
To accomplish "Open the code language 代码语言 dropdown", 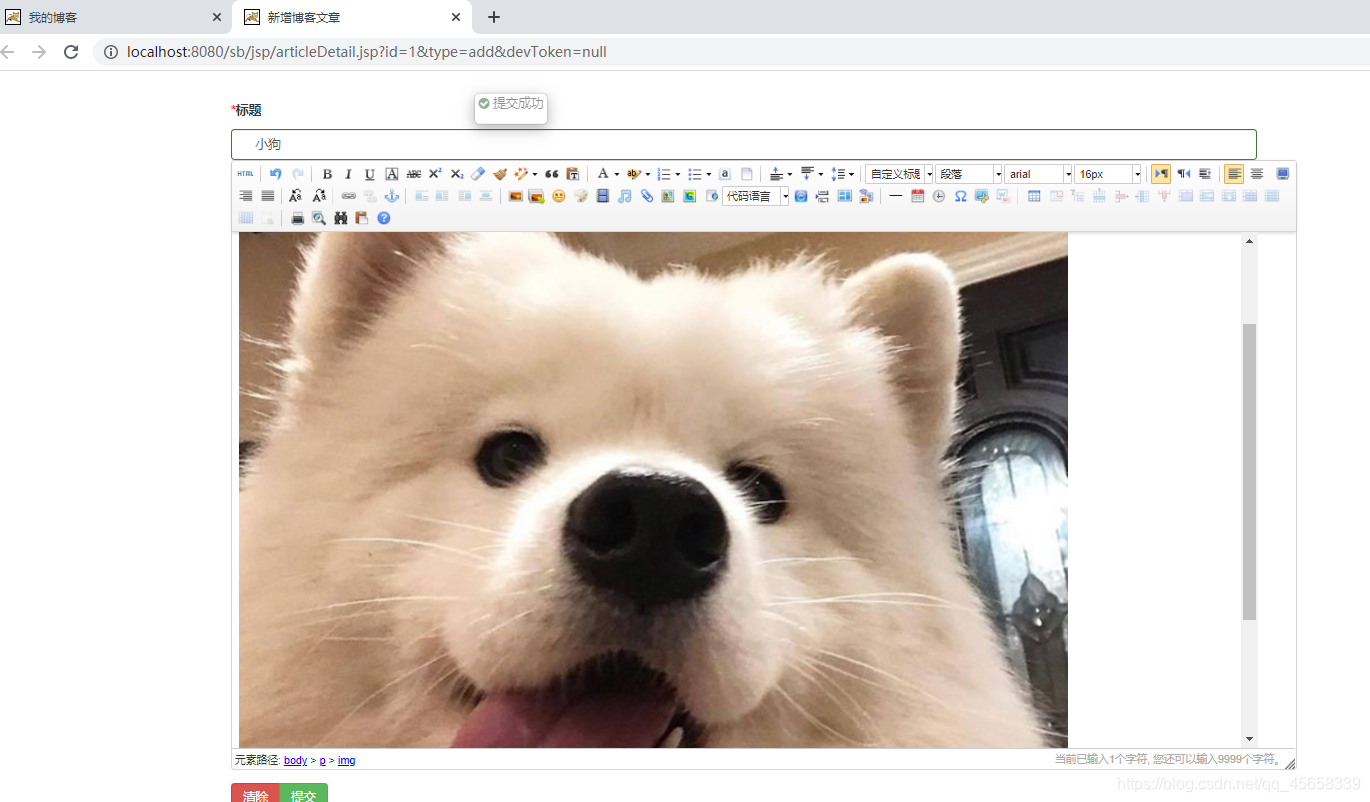I will tap(756, 196).
